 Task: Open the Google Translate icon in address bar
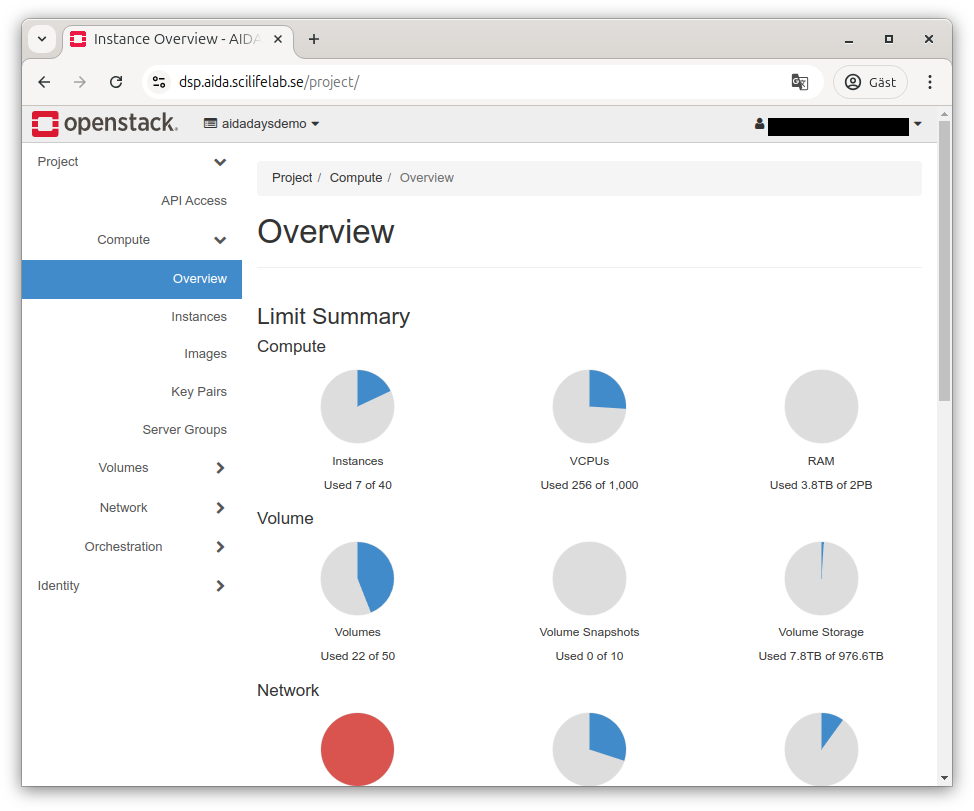799,82
